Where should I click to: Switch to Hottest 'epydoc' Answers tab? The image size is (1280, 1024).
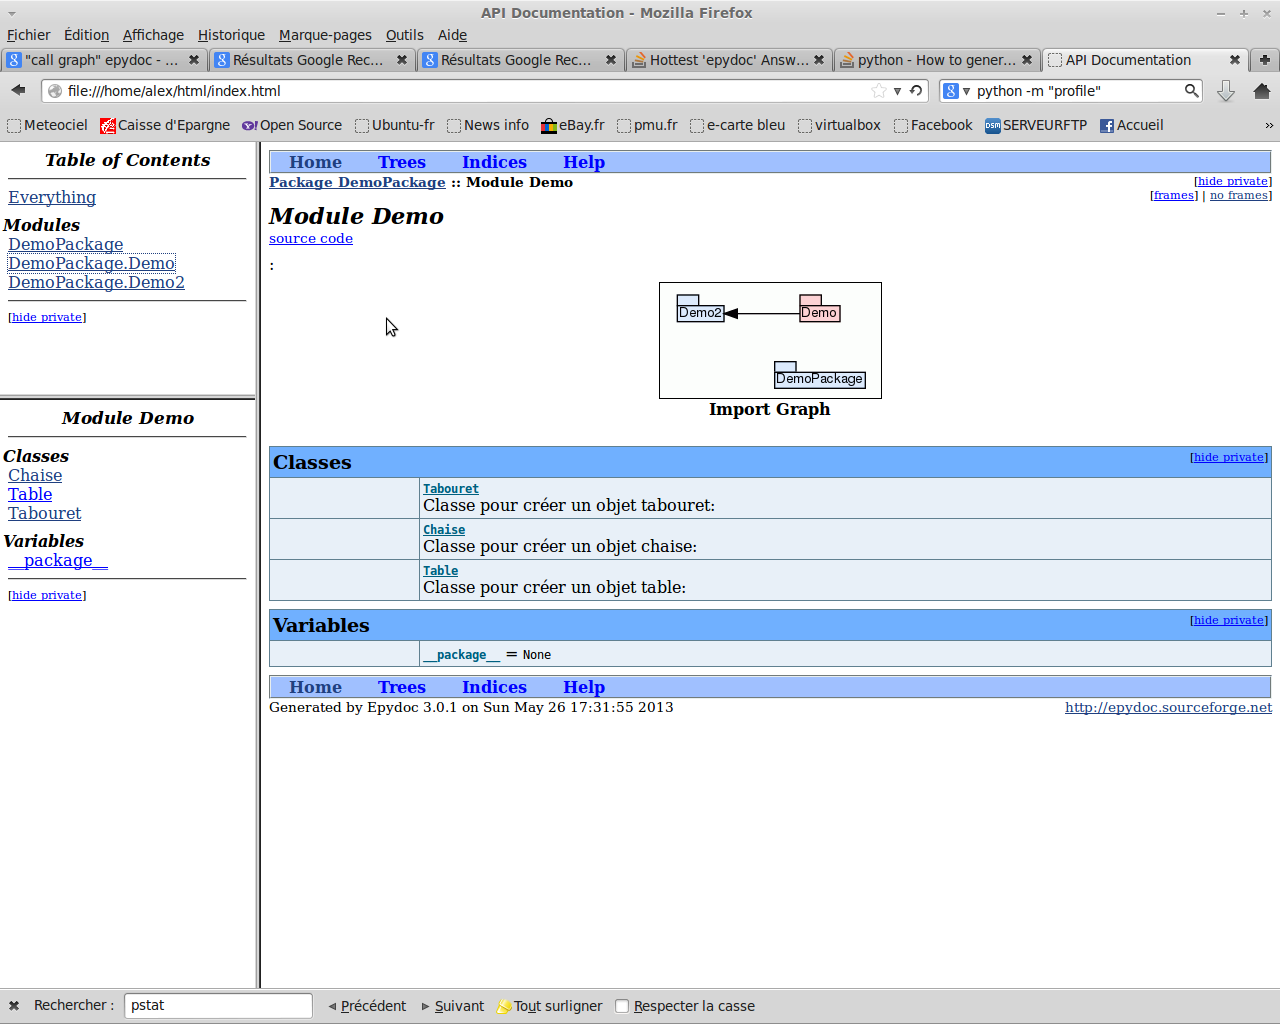[x=728, y=60]
